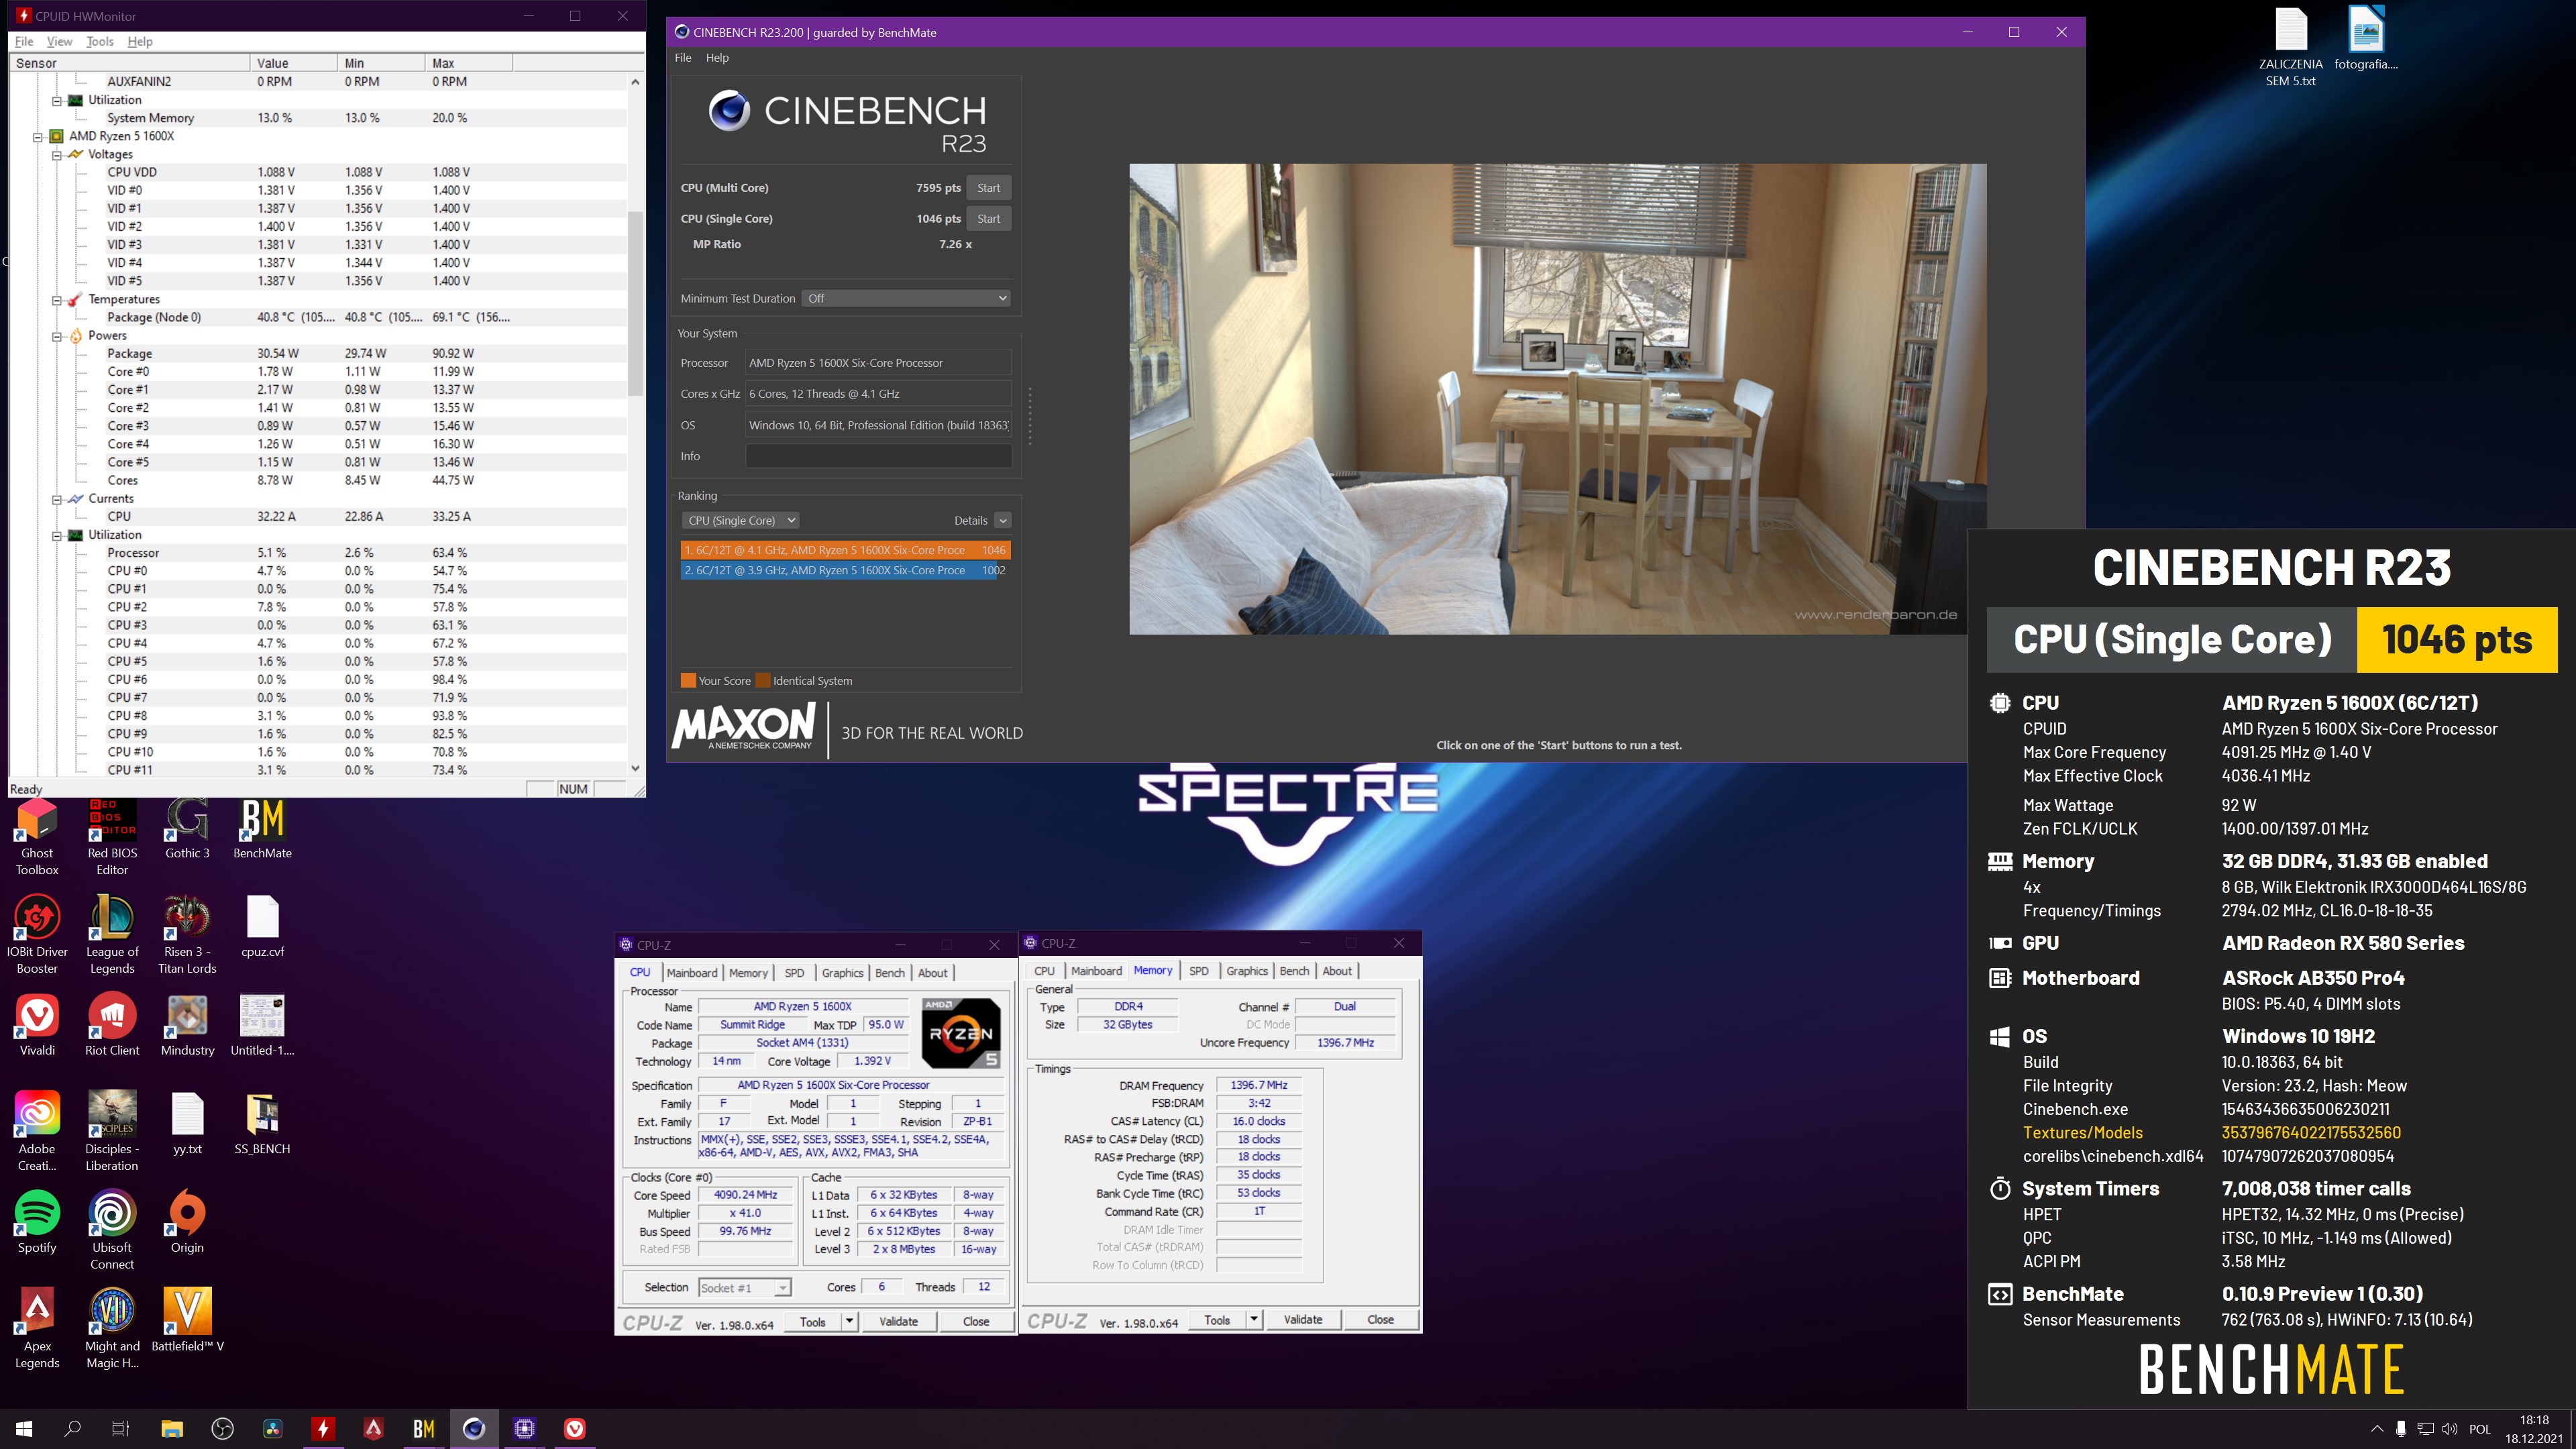Collapse Voltages node in HWMonitor

click(x=57, y=154)
